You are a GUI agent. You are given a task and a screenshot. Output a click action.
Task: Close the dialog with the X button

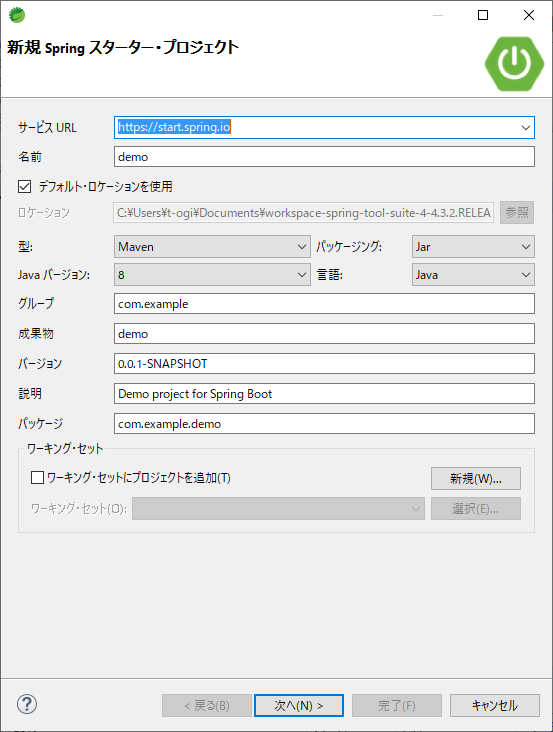point(529,15)
